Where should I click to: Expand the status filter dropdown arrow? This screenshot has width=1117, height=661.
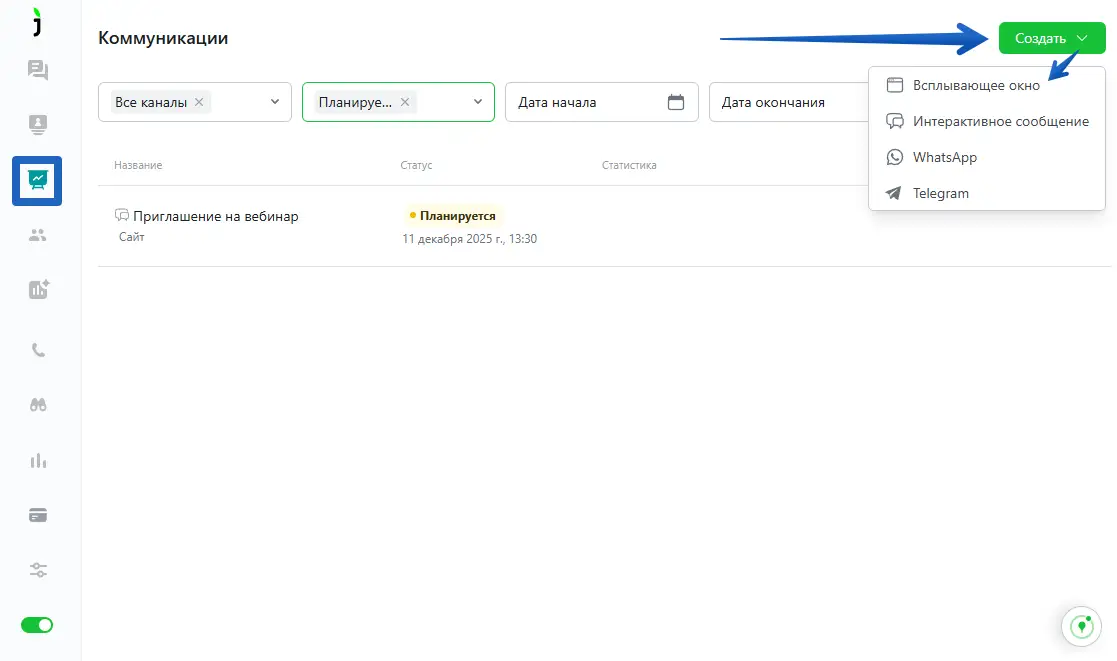[x=478, y=102]
